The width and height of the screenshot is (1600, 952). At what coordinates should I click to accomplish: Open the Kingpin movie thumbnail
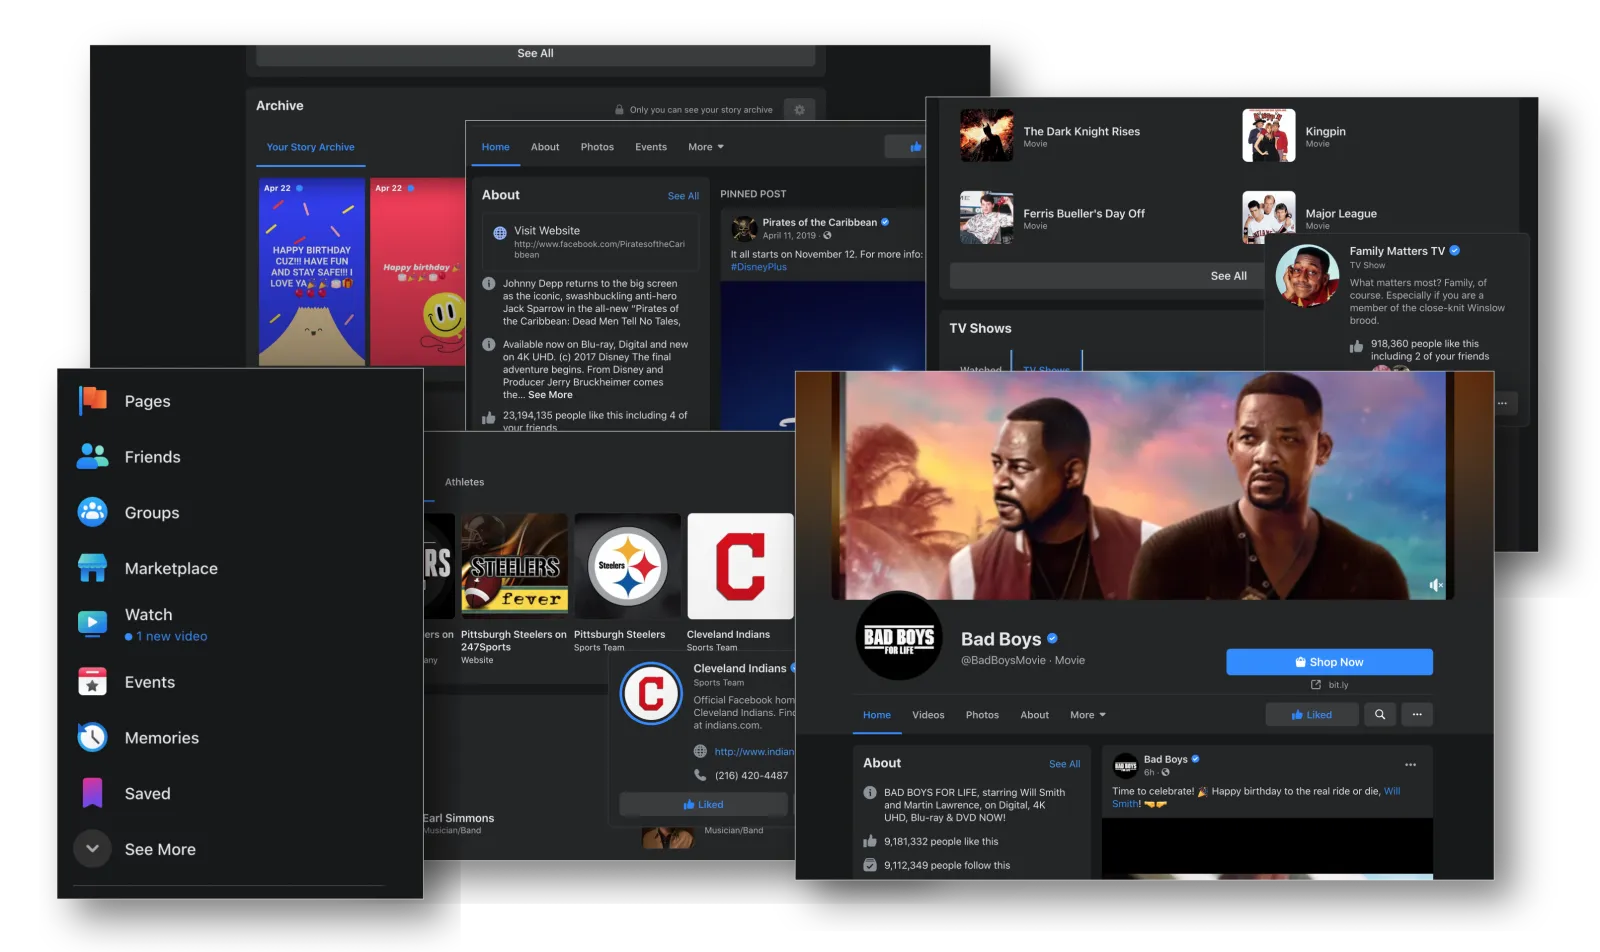click(x=1269, y=135)
